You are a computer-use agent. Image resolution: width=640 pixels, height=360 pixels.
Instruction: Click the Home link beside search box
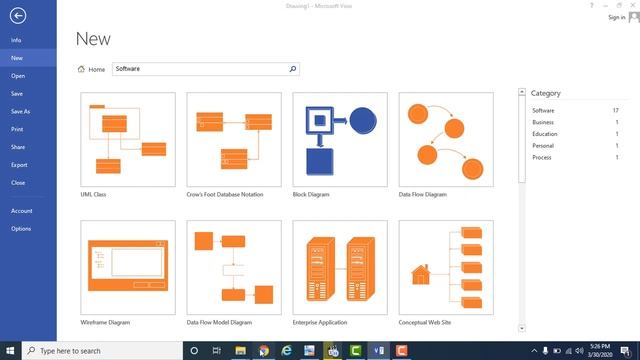(97, 70)
